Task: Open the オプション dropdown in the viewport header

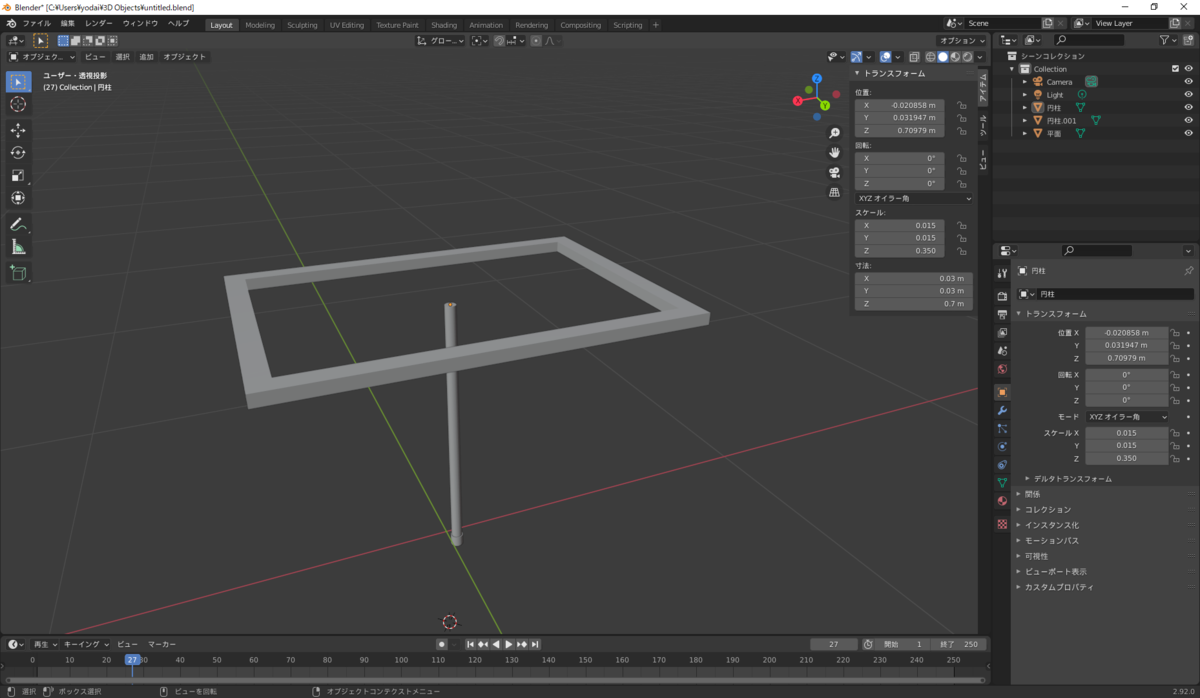Action: click(963, 41)
